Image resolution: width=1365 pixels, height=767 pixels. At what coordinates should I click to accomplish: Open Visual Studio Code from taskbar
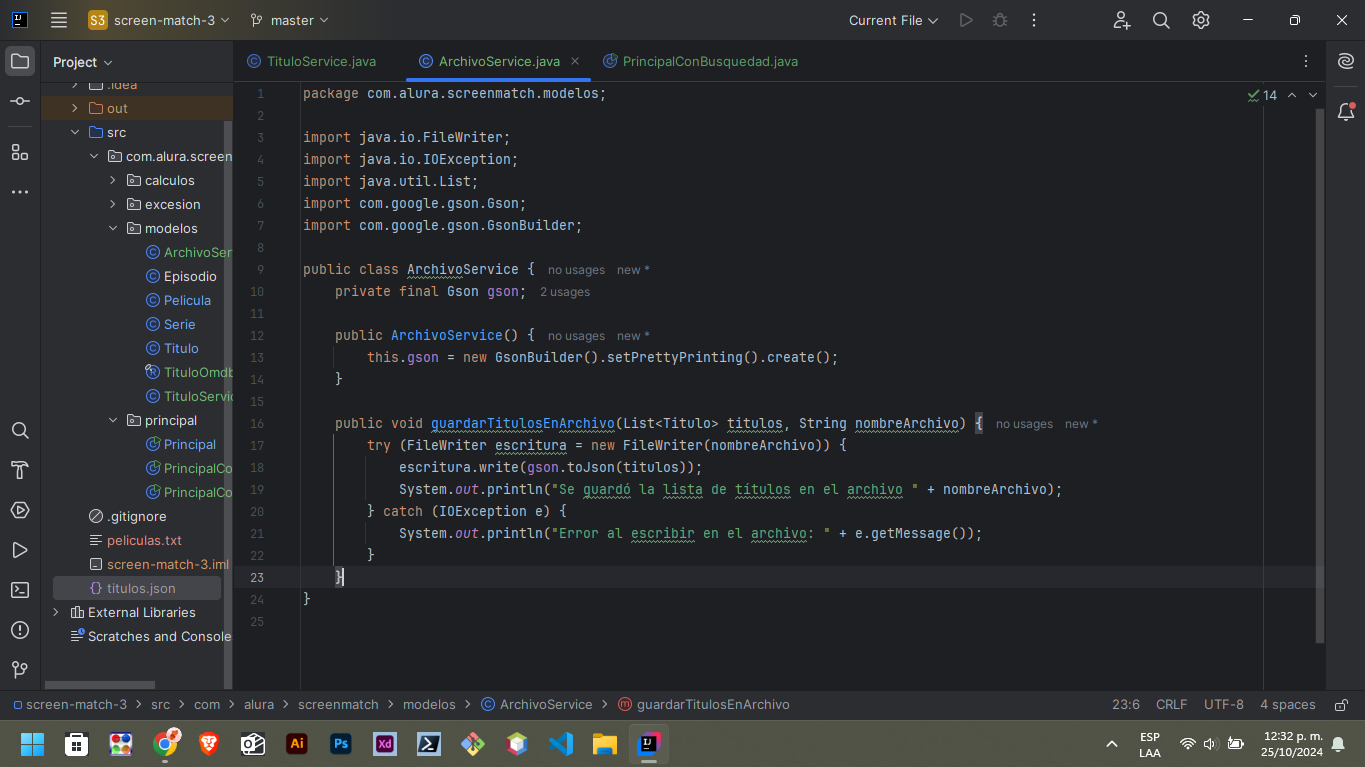(560, 744)
